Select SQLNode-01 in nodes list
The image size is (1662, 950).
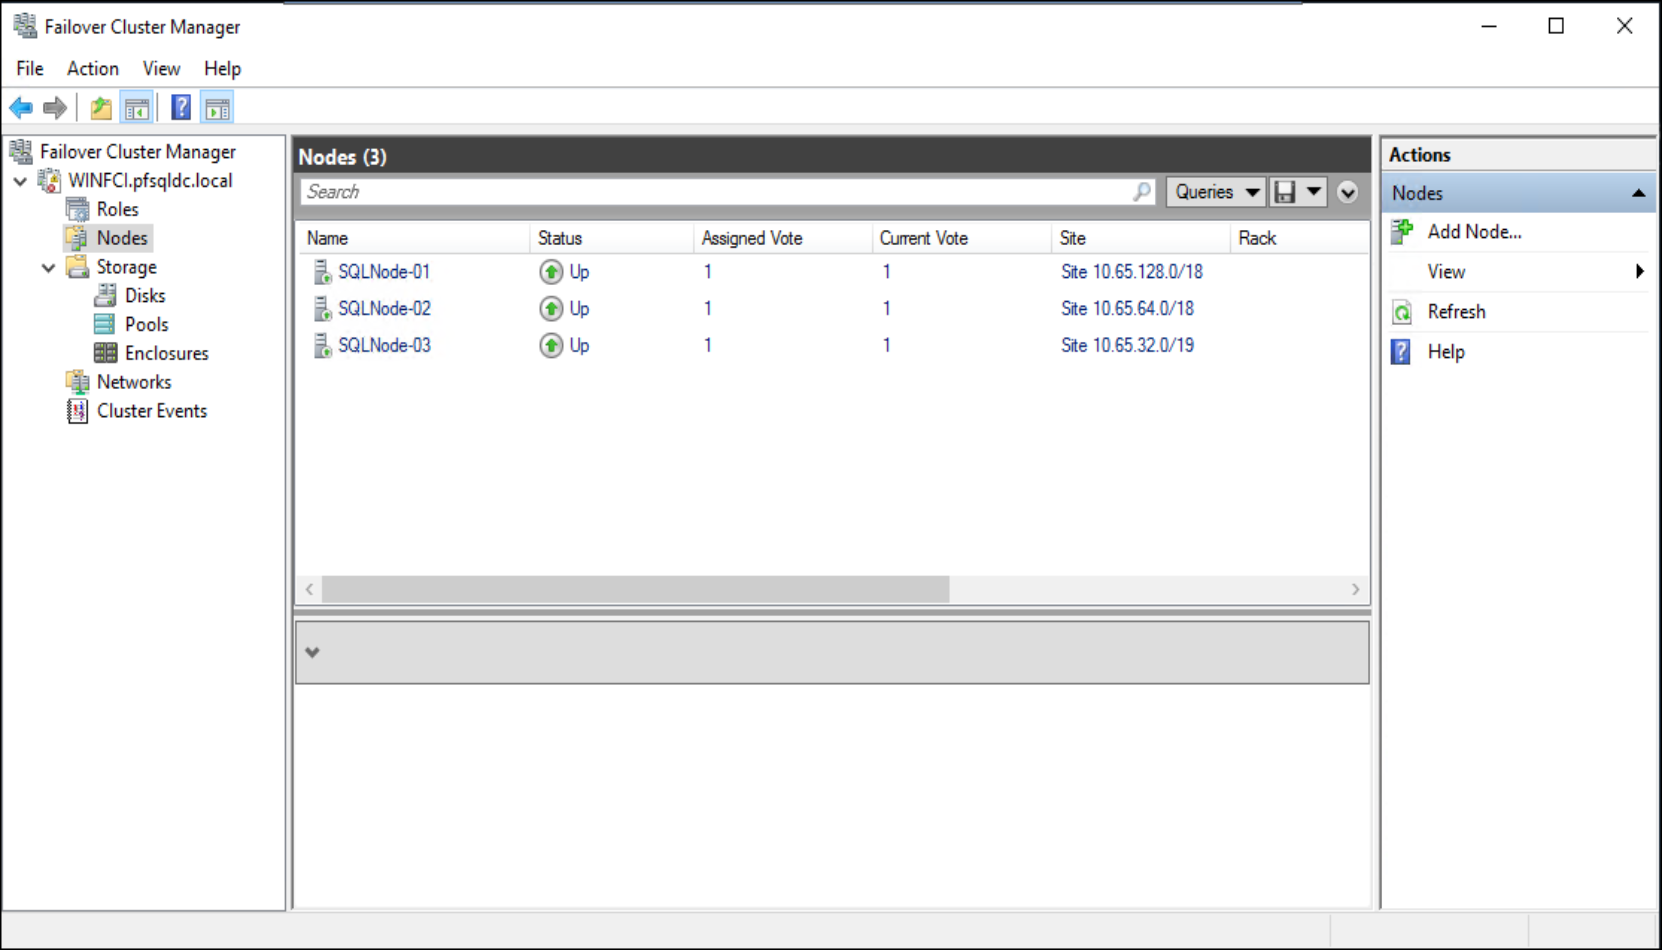click(x=384, y=272)
